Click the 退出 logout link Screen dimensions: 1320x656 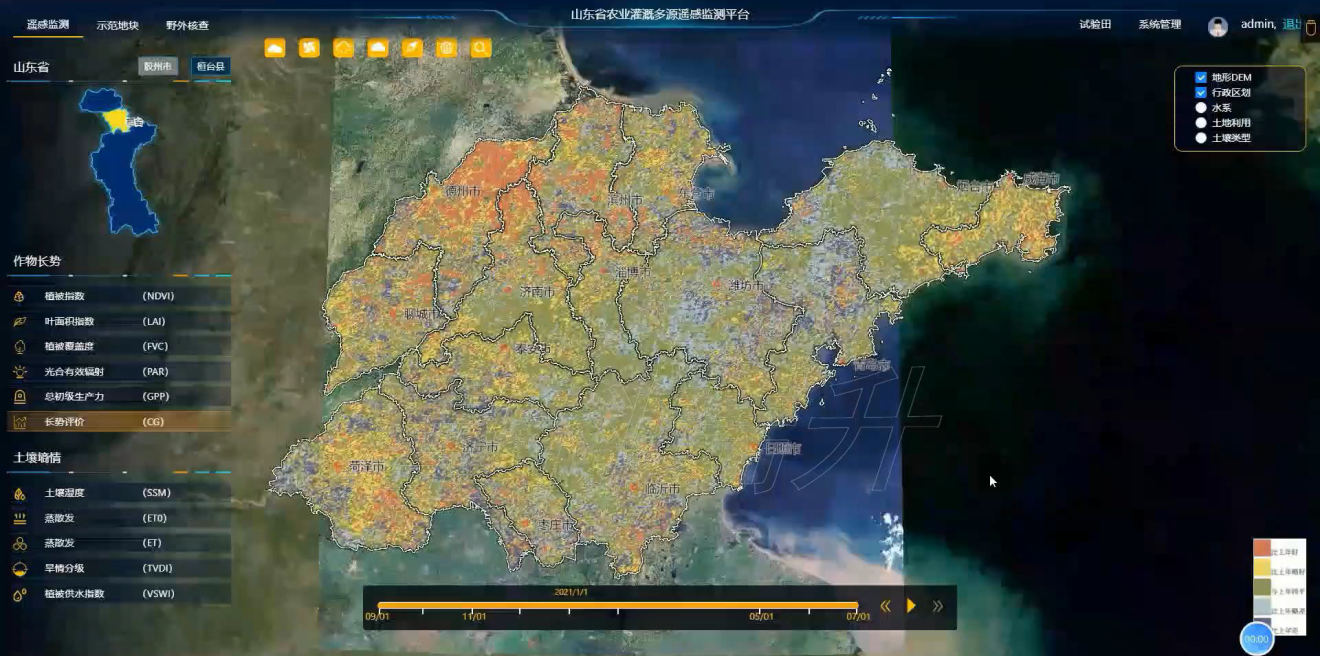(1291, 24)
